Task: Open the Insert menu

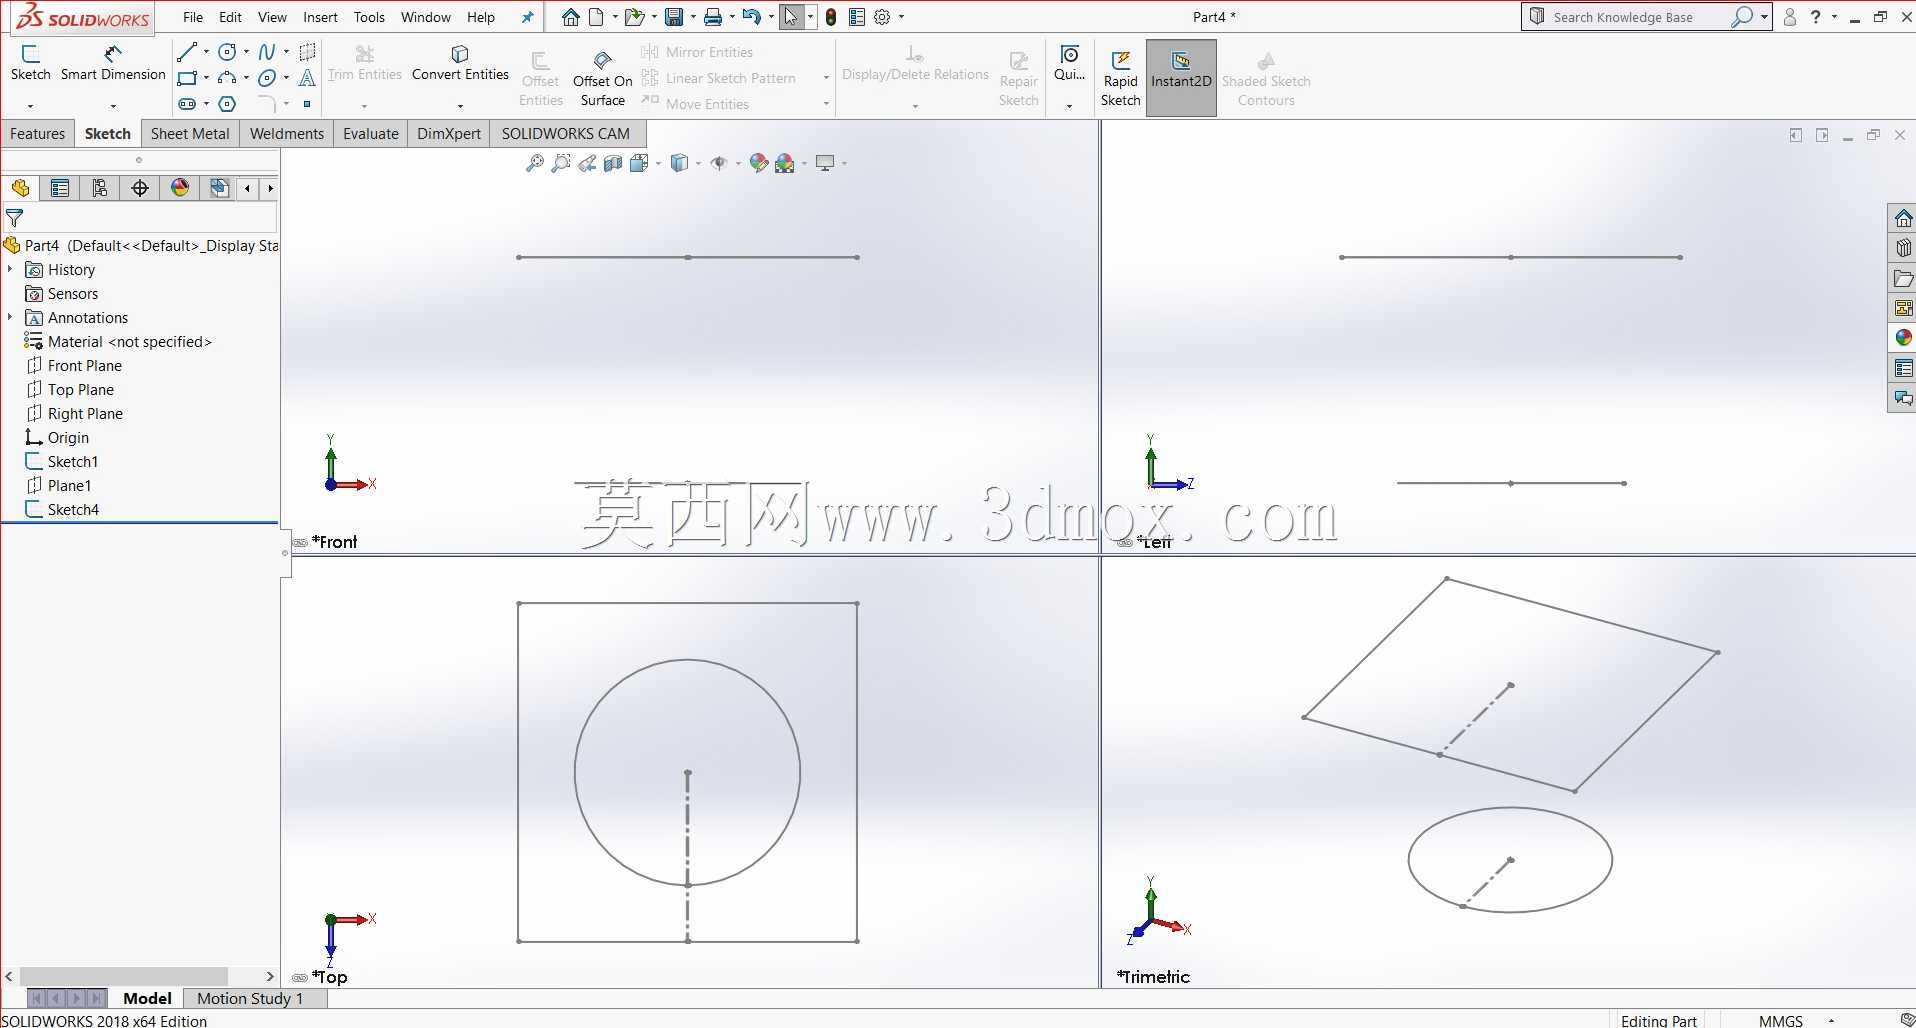Action: tap(320, 17)
